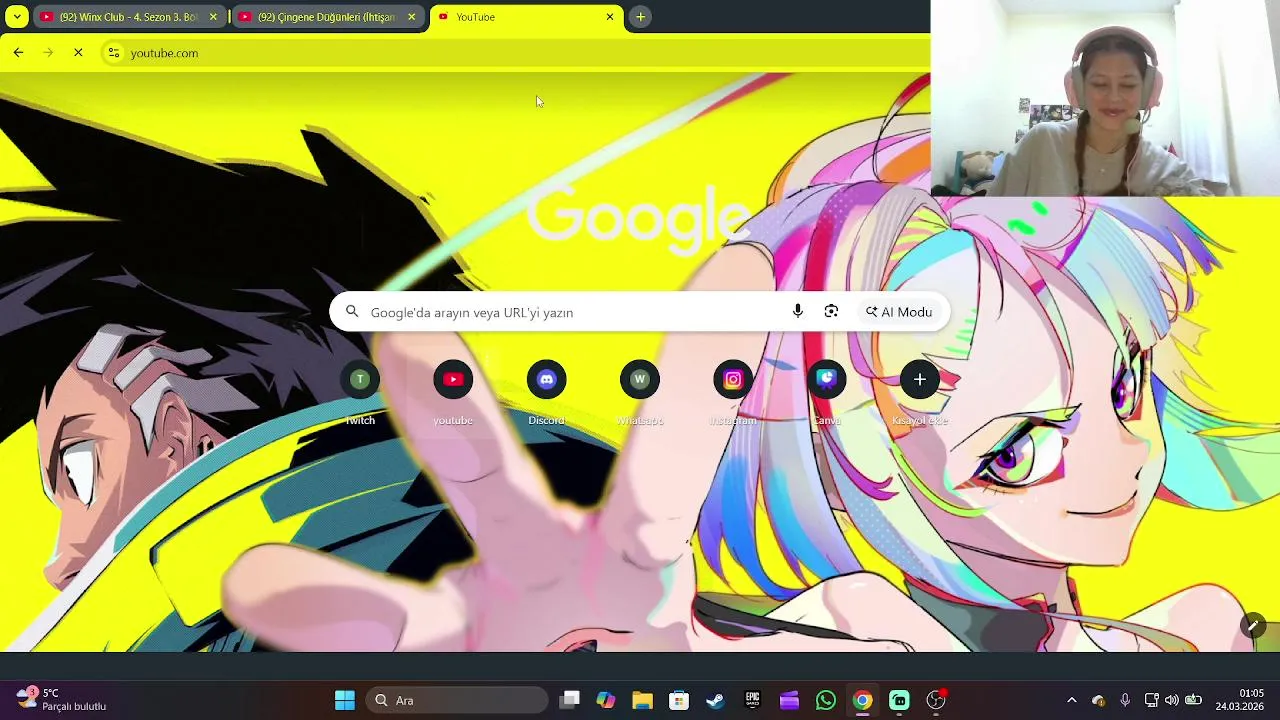Open the Instagram shortcut
This screenshot has height=720, width=1280.
pyautogui.click(x=733, y=393)
